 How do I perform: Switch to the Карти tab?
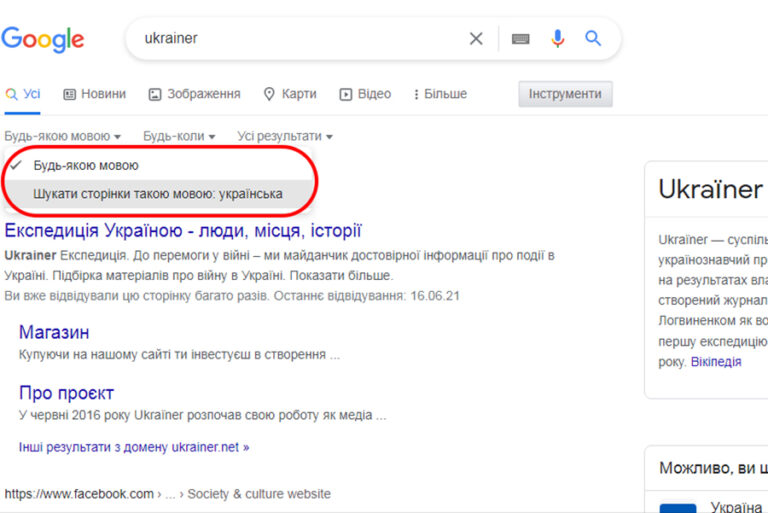[x=290, y=94]
